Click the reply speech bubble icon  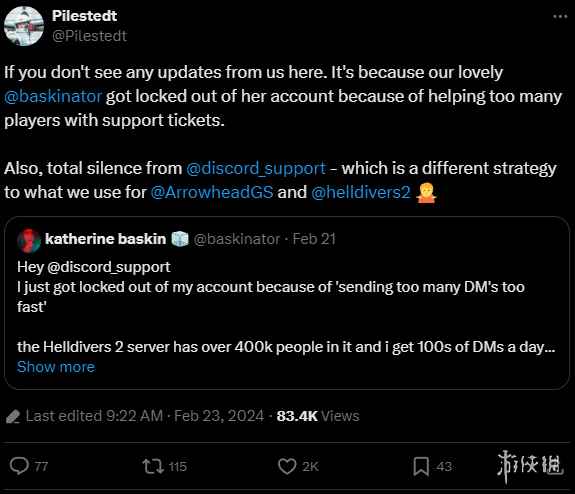click(19, 466)
